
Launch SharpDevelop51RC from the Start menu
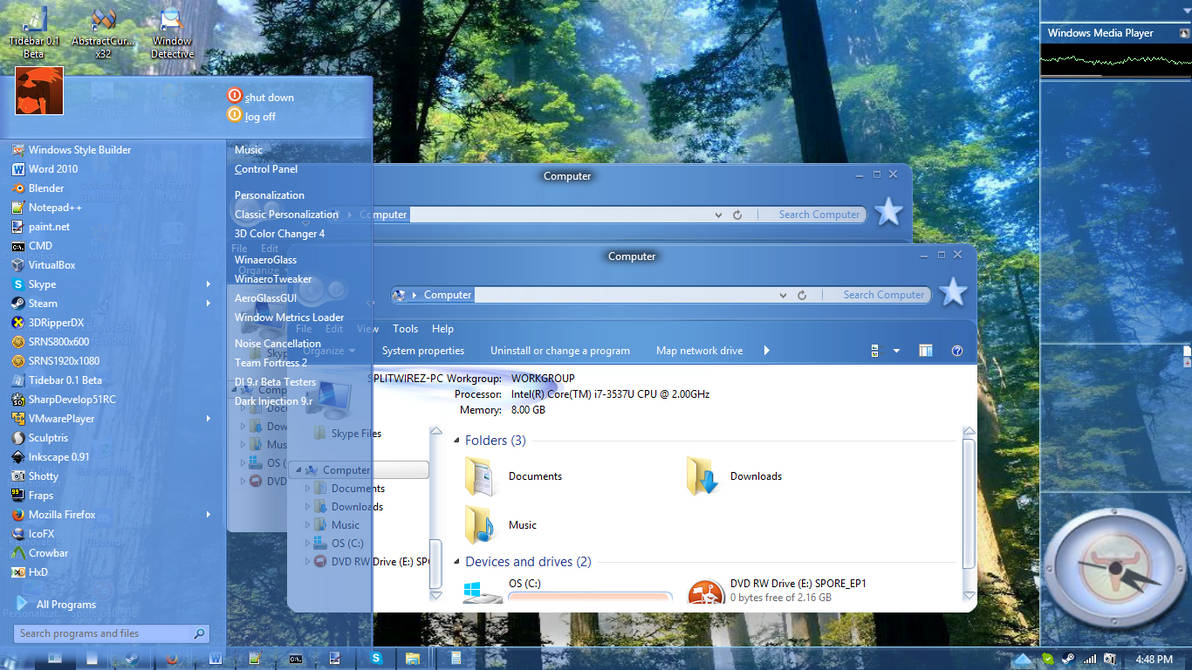64,399
